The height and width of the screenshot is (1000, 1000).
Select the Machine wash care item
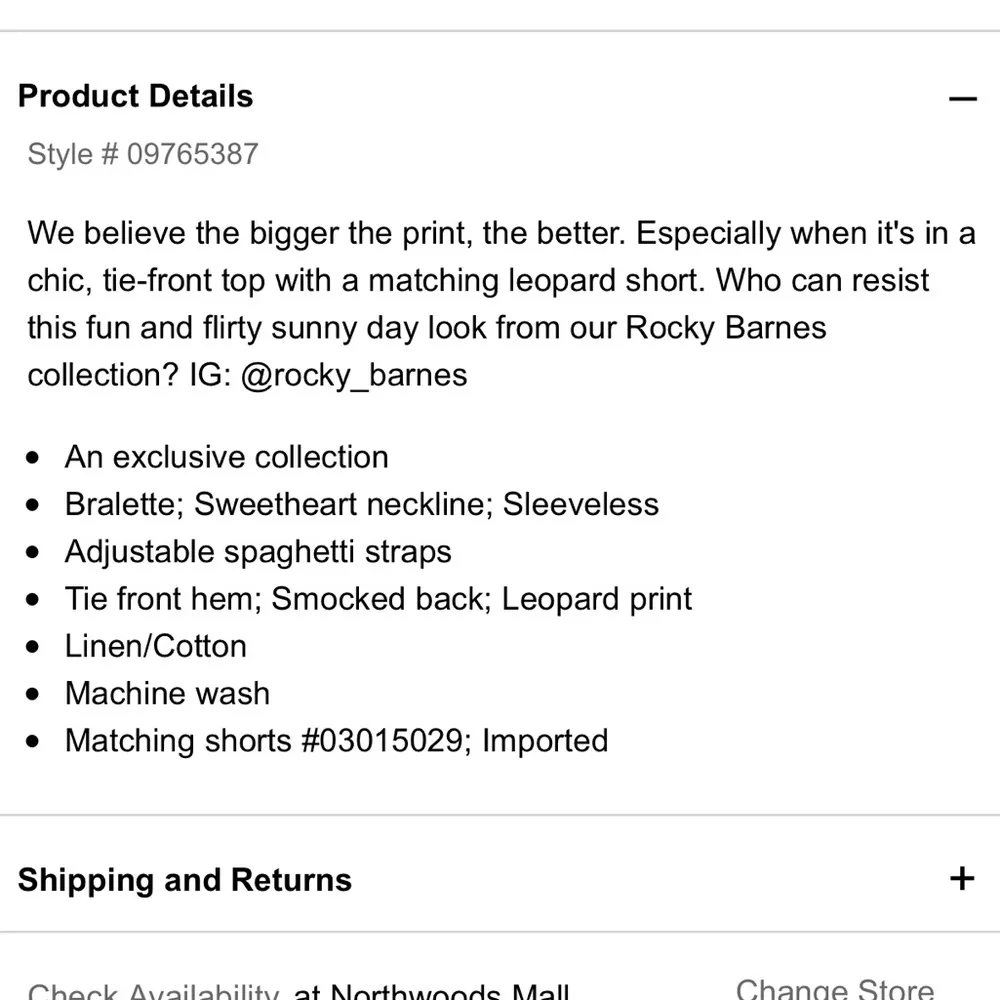(167, 693)
